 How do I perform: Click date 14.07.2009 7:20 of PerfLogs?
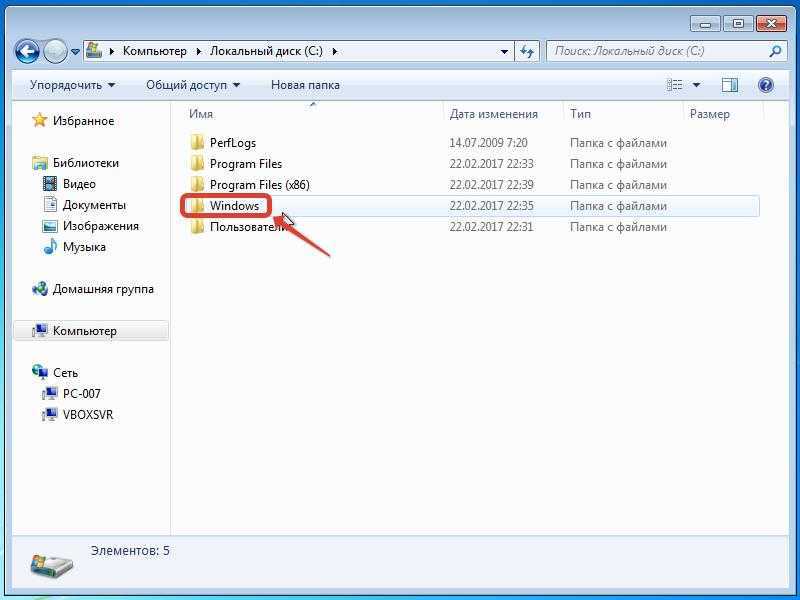pos(488,143)
